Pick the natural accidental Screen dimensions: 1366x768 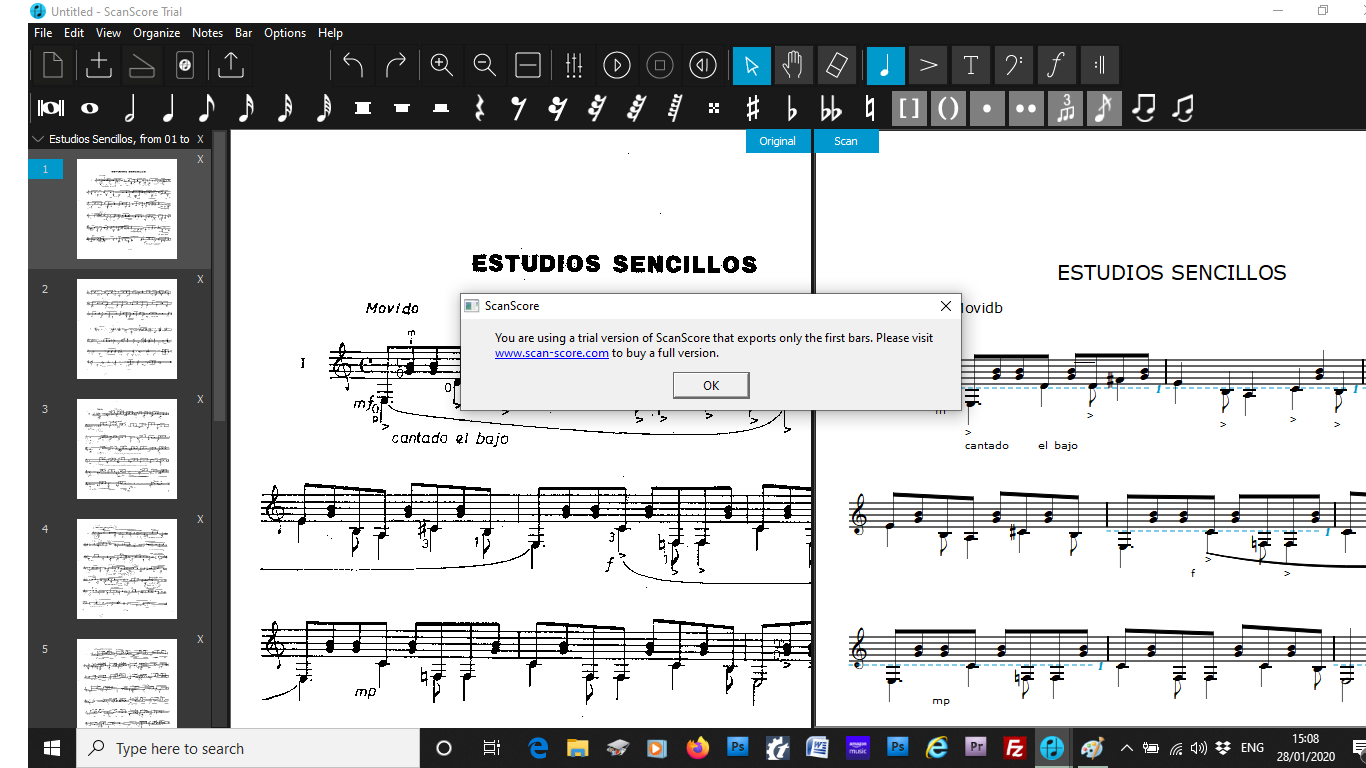click(x=868, y=108)
